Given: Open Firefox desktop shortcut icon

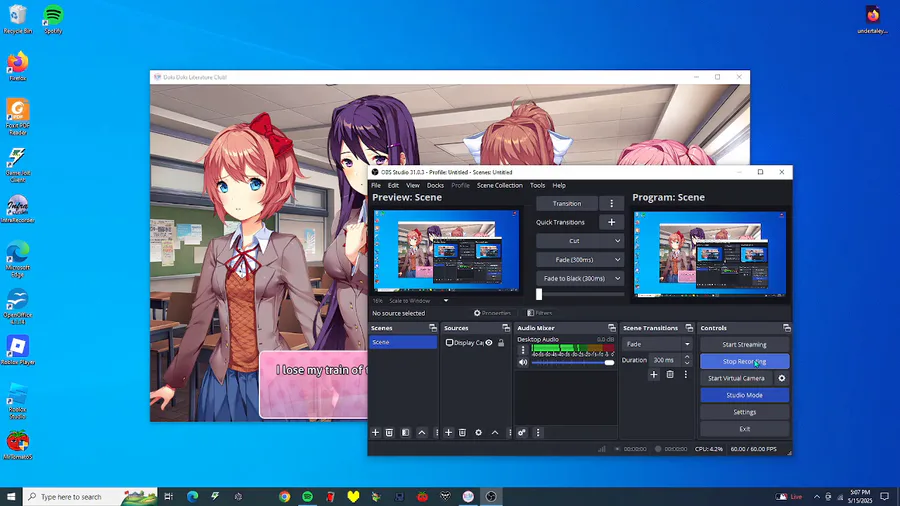Looking at the screenshot, I should (18, 66).
